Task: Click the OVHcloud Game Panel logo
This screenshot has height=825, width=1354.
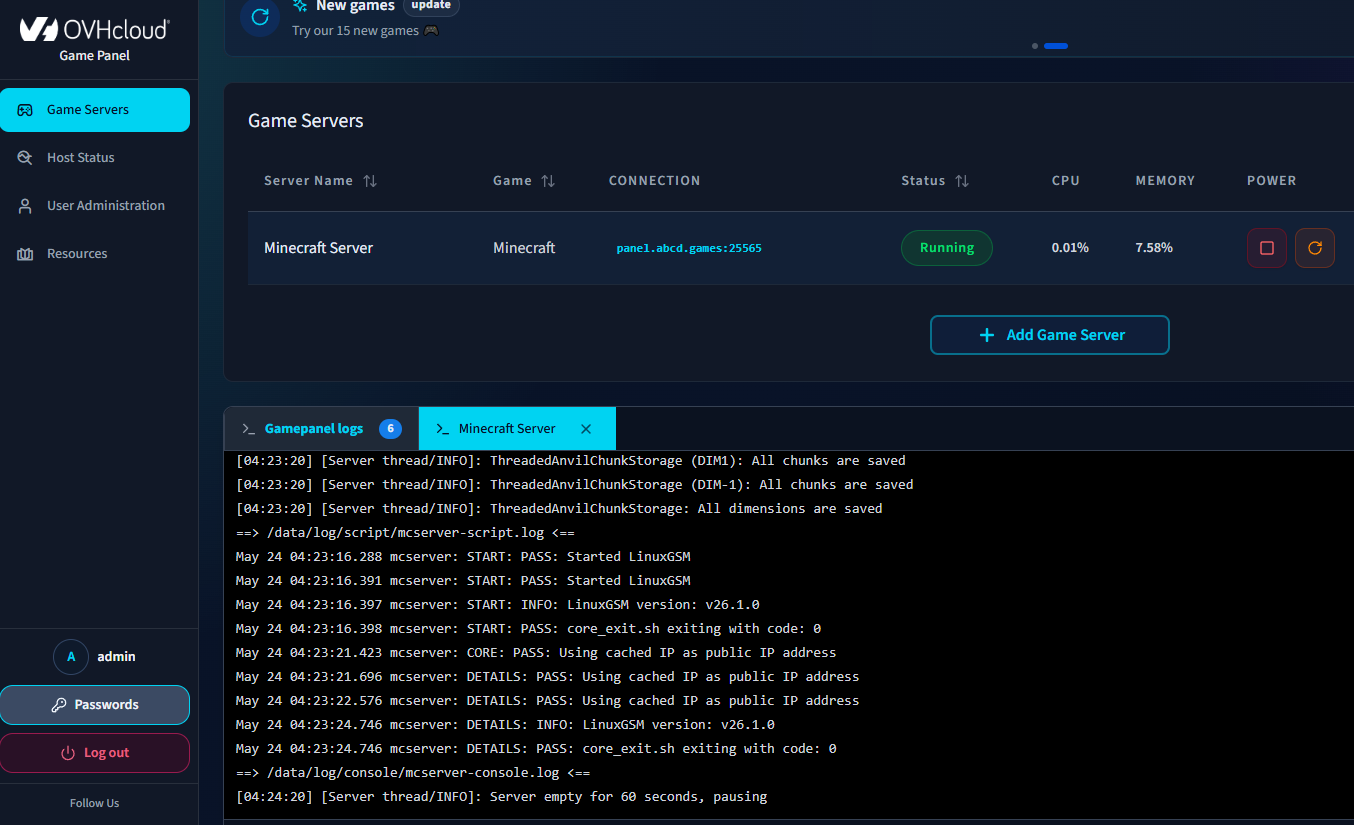Action: pos(95,38)
